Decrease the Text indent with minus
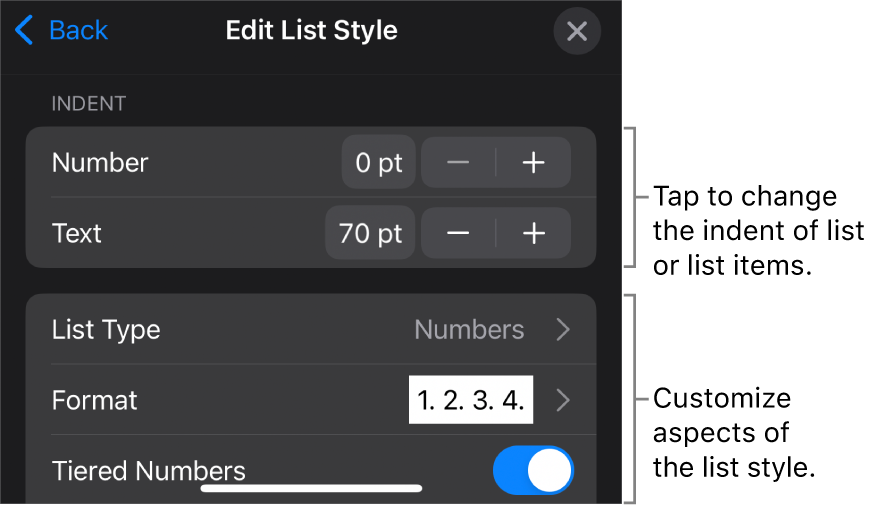Screen dimensions: 872x506 (458, 234)
